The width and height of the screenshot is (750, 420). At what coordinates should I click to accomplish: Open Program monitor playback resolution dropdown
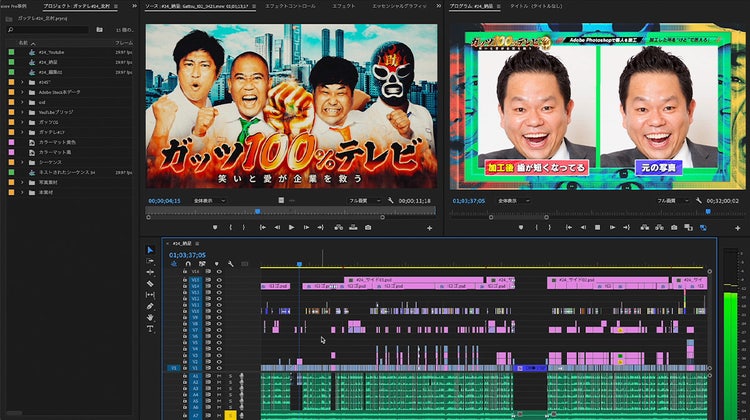(x=673, y=201)
